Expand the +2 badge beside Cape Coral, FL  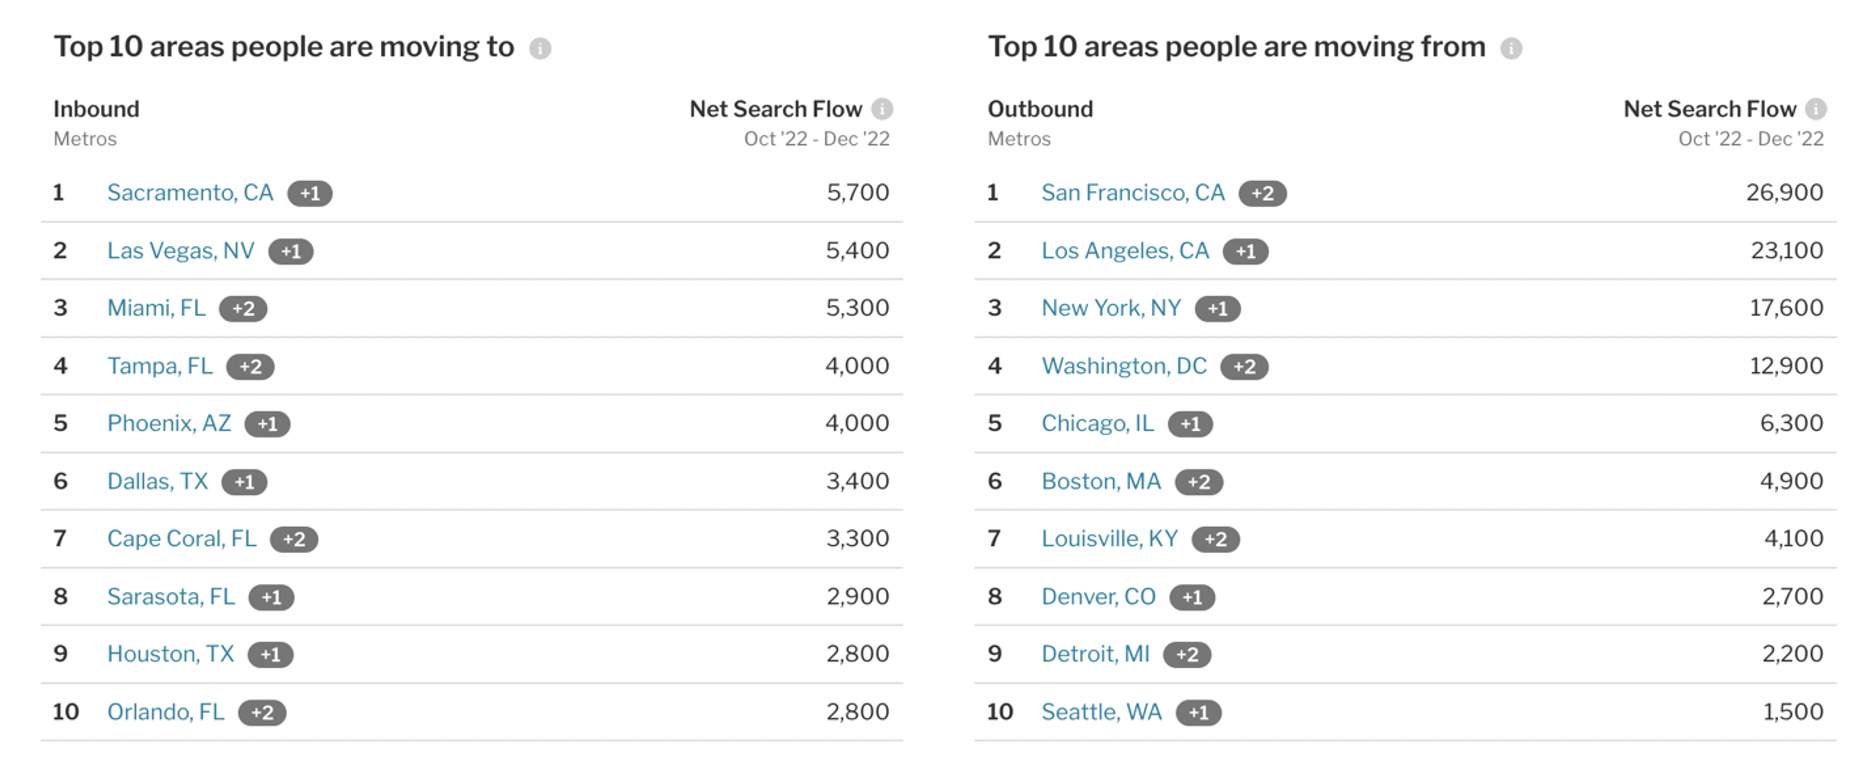(294, 540)
